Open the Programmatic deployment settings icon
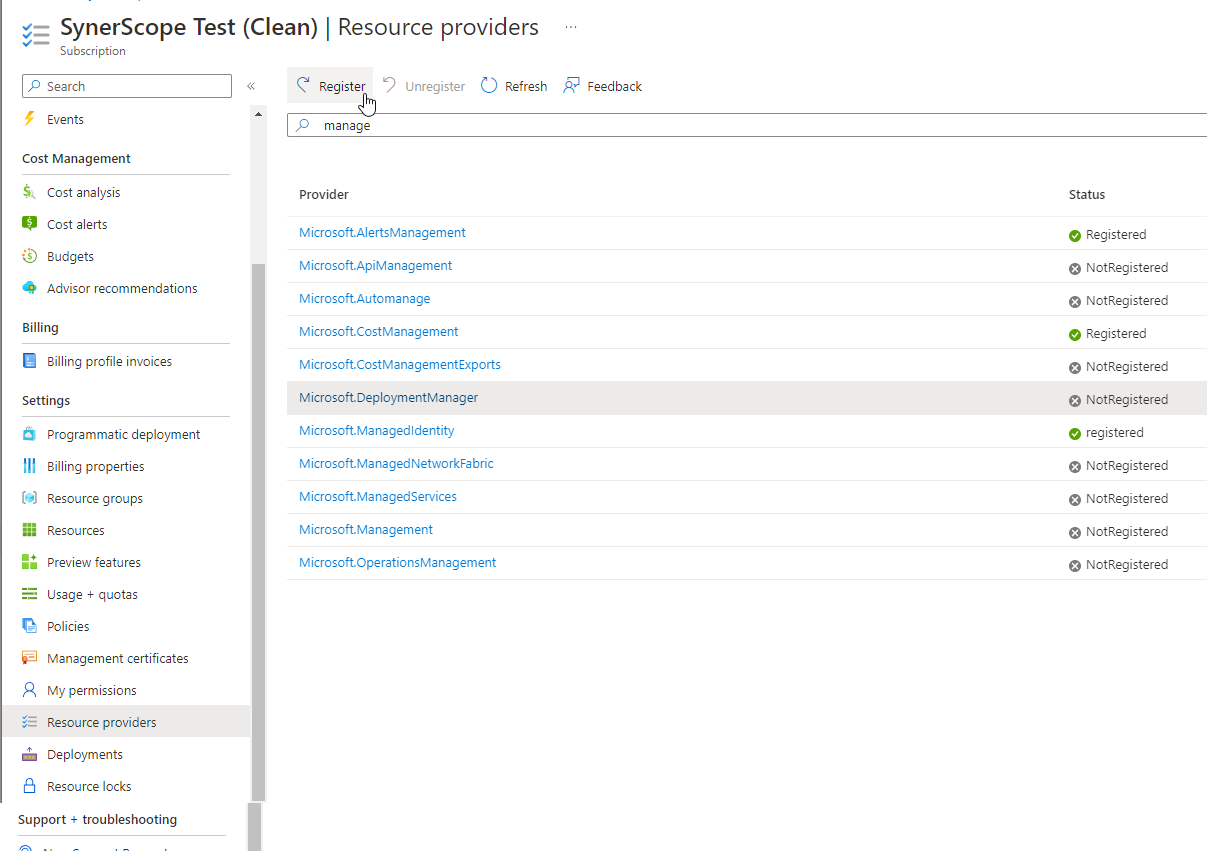Viewport: 1207px width, 851px height. pos(31,433)
